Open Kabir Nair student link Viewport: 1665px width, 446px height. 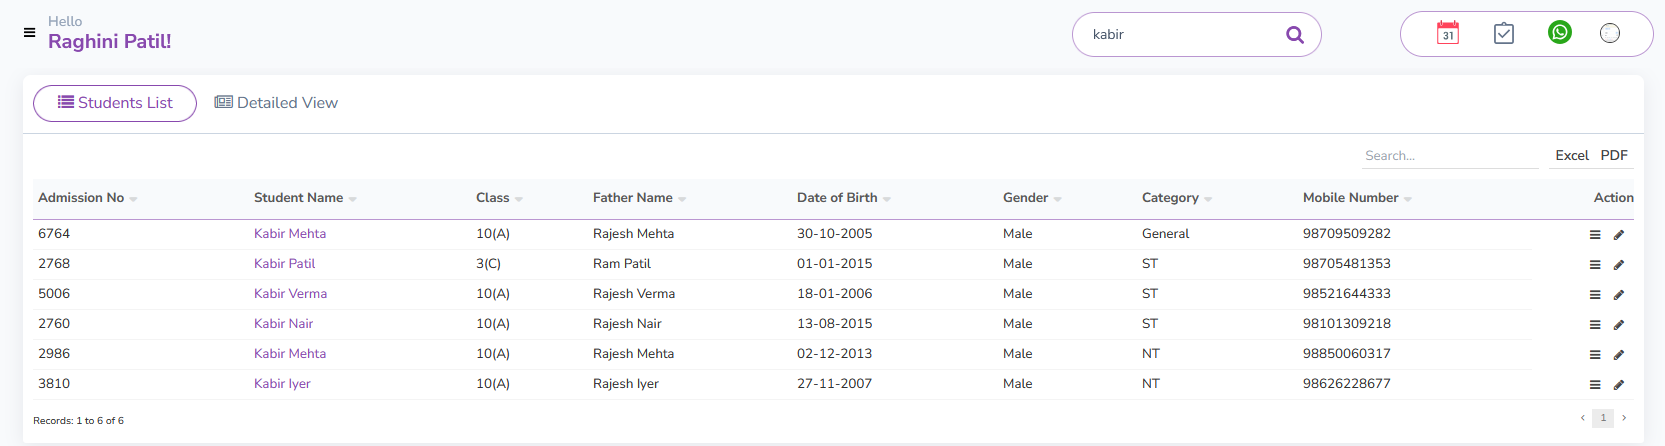point(283,324)
